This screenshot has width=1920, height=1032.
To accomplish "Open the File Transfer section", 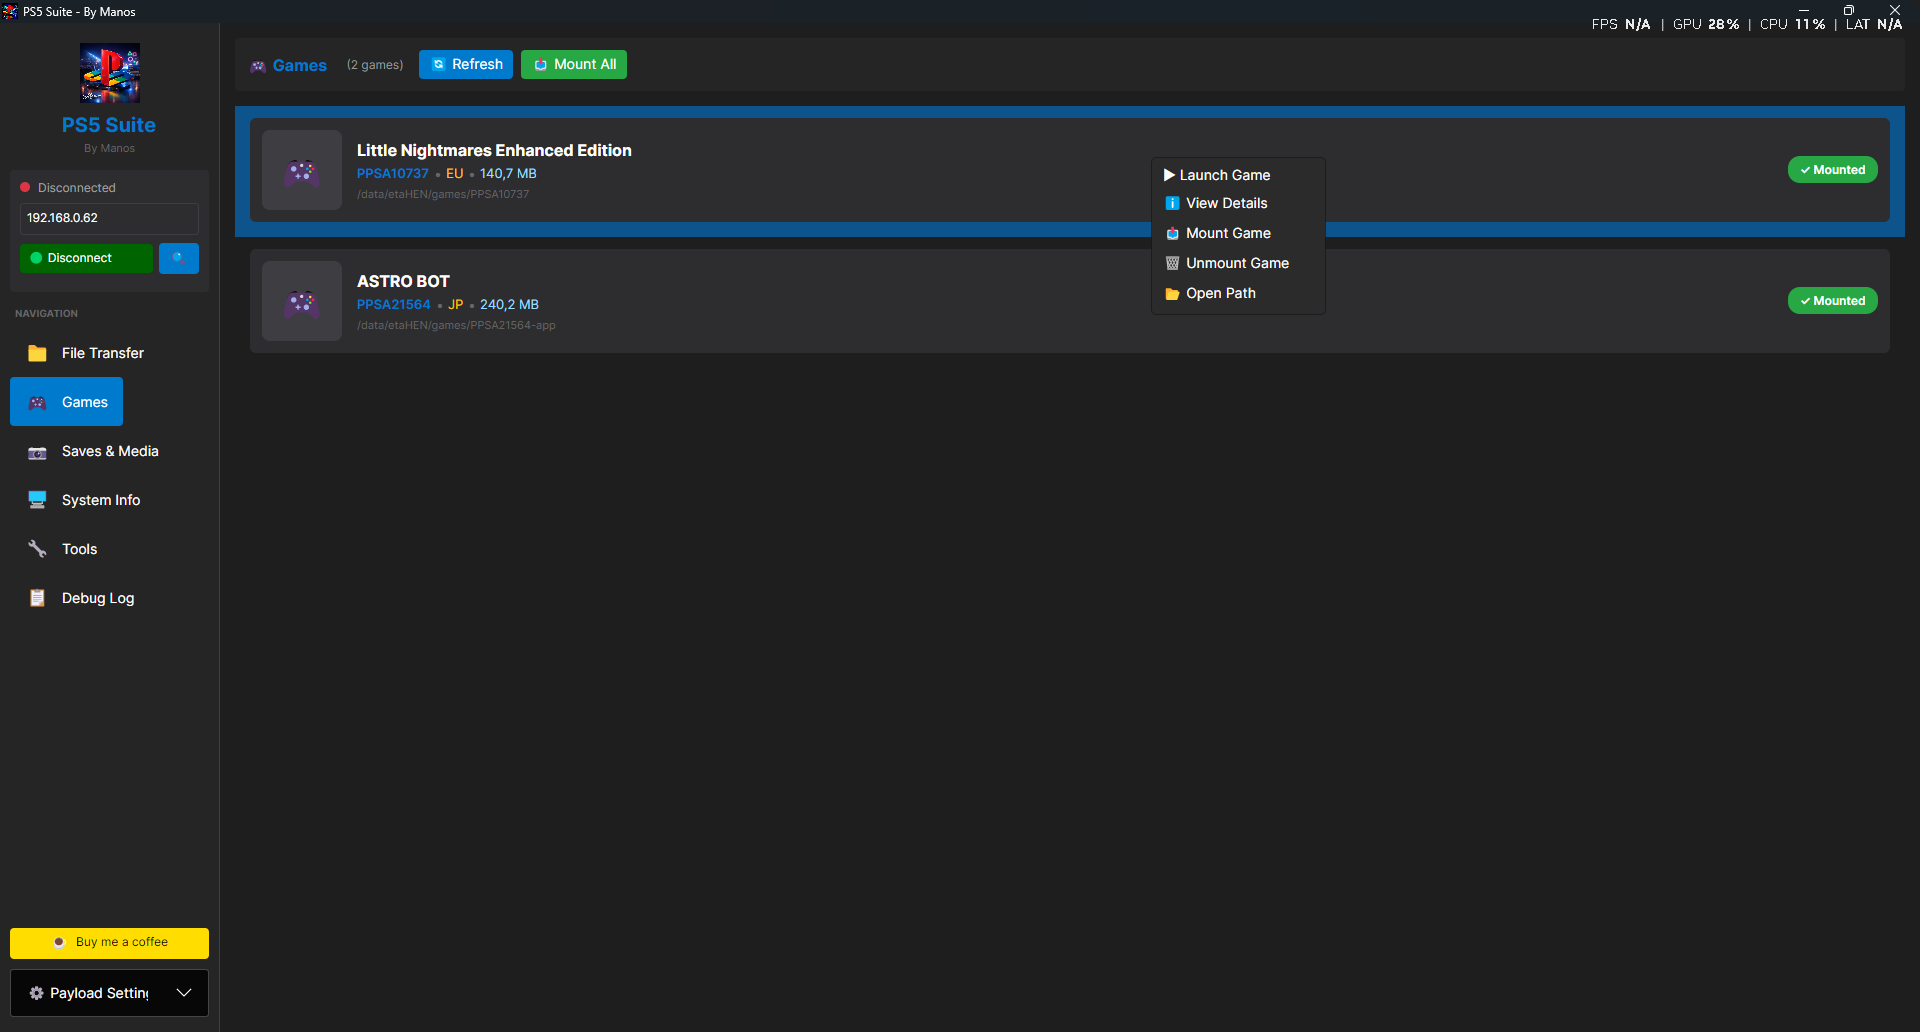I will click(86, 353).
